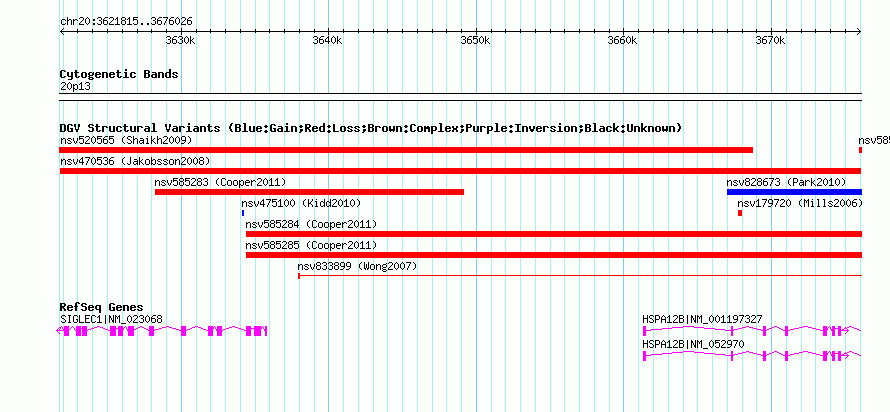Viewport: 890px width, 412px height.
Task: Click the label nsv470536 (Jakobsson2008)
Action: (x=135, y=161)
